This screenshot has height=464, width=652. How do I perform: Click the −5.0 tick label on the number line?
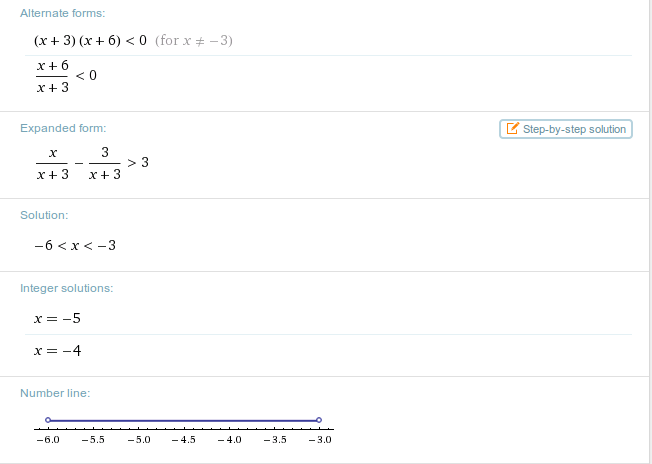coord(137,439)
